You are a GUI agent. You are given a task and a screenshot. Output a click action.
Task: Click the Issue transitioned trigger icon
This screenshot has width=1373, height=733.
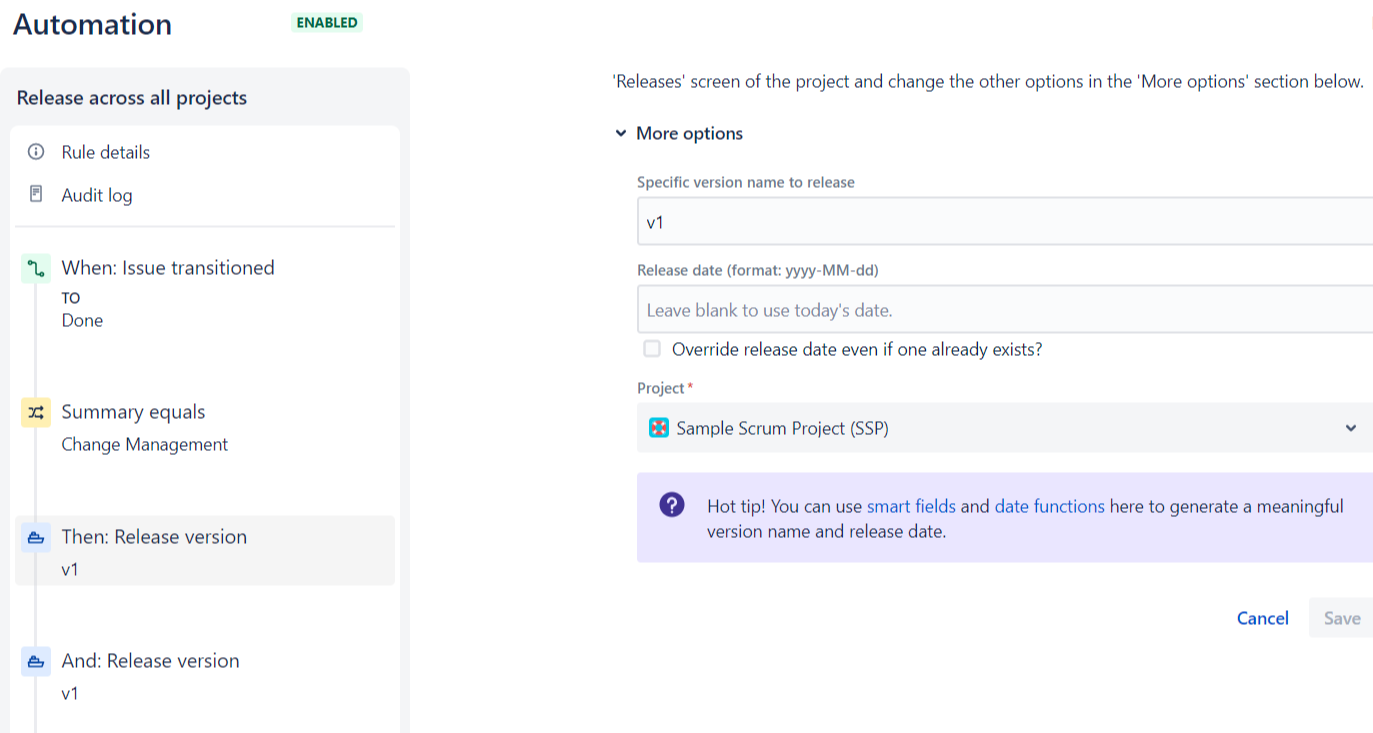35,267
